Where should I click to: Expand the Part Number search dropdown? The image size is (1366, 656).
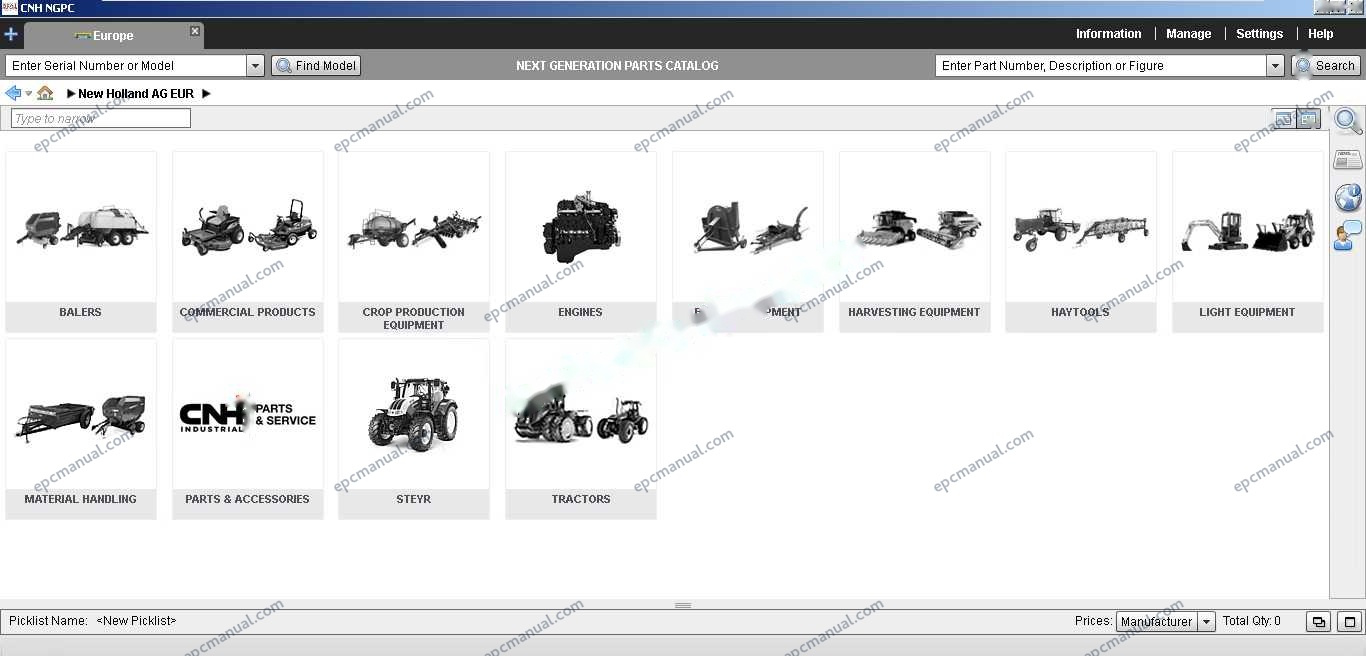tap(1275, 66)
